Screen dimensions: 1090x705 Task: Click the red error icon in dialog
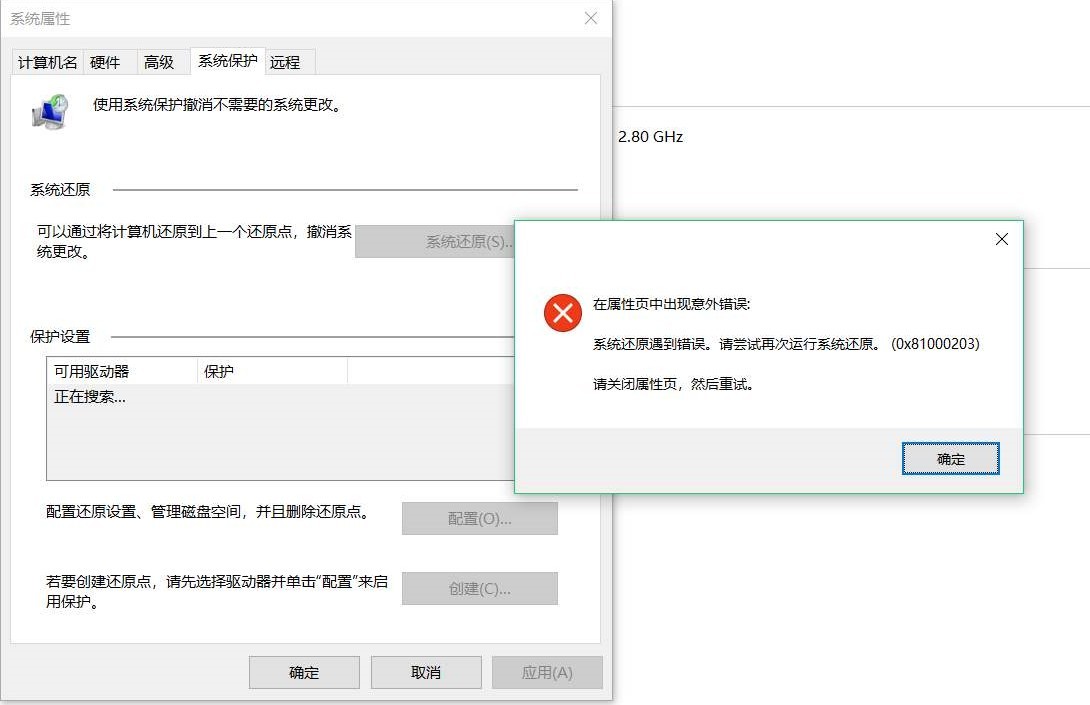562,313
